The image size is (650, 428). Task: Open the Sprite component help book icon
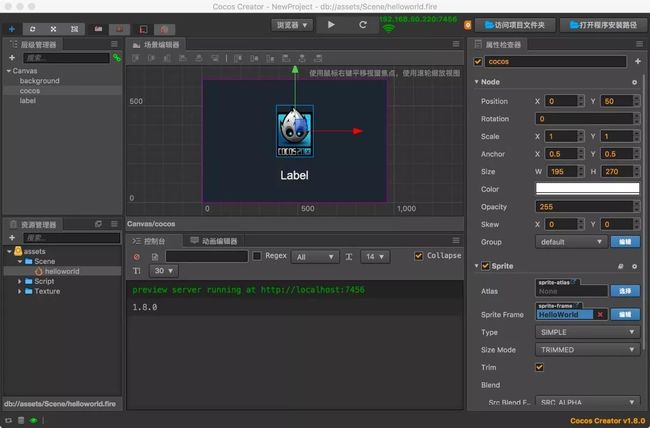coord(620,266)
